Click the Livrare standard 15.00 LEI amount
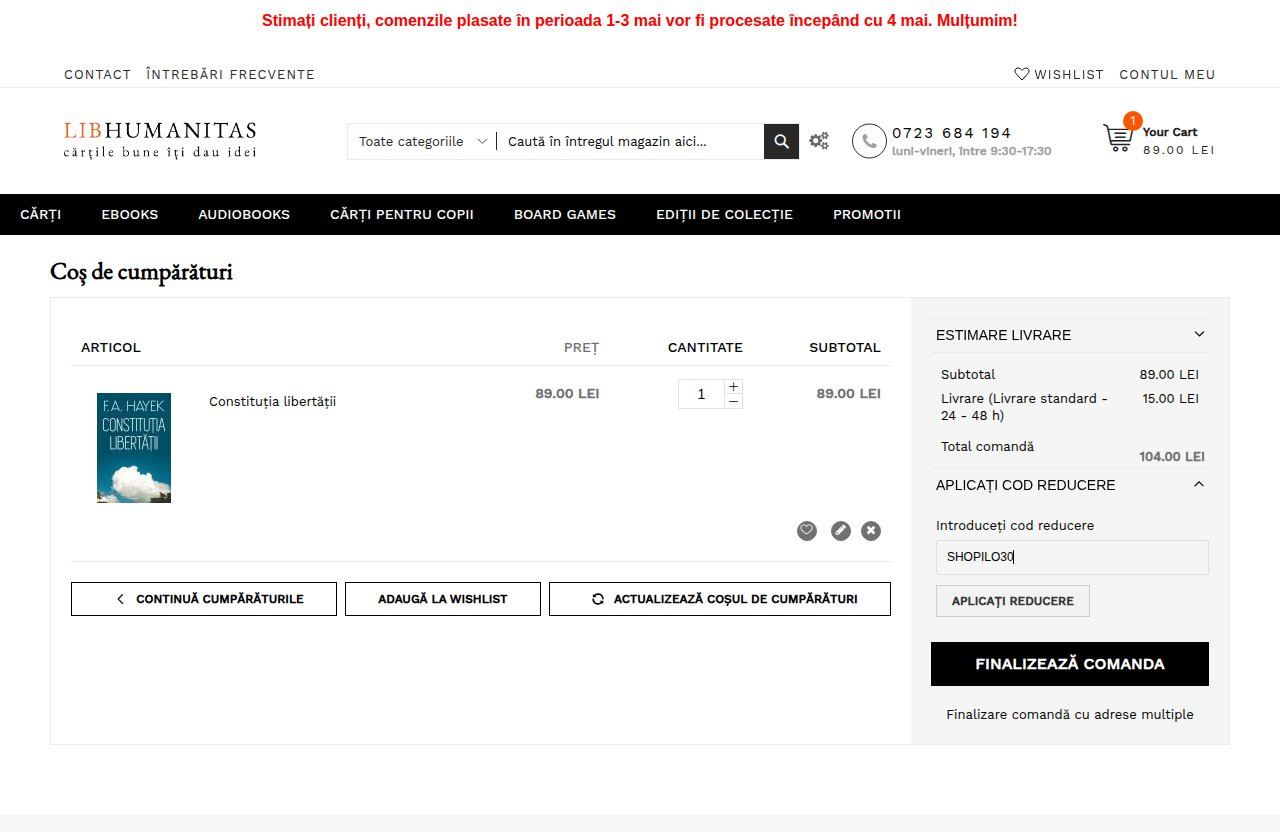The image size is (1280, 832). pyautogui.click(x=1170, y=398)
